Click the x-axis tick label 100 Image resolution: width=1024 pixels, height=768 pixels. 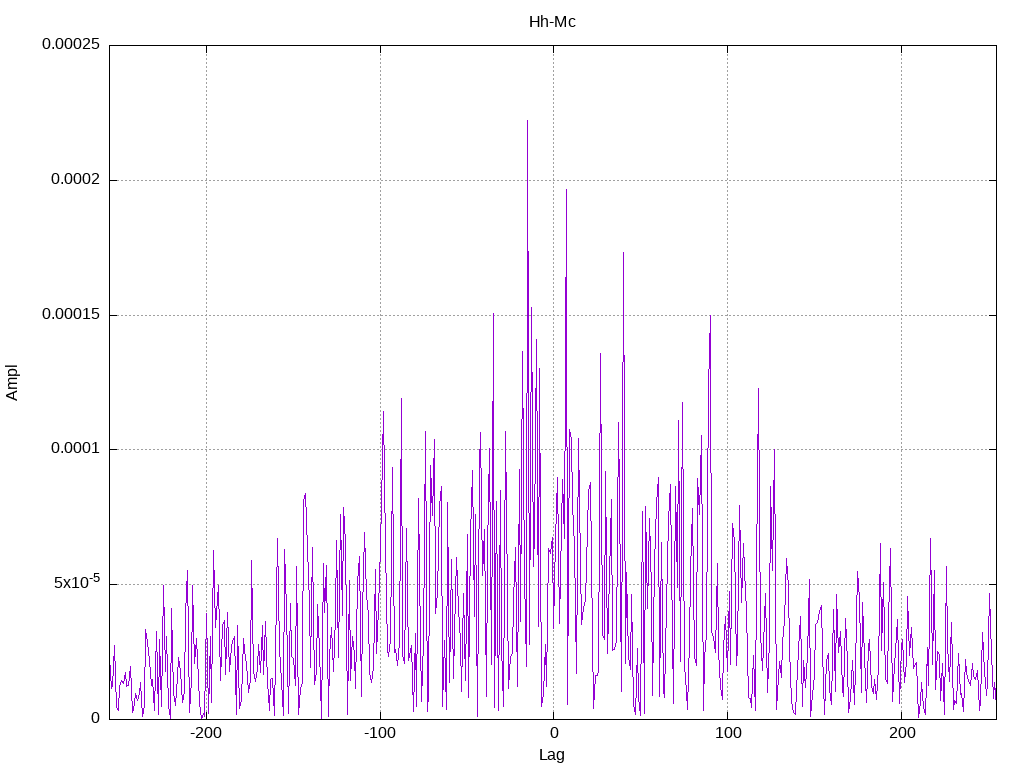coord(728,733)
